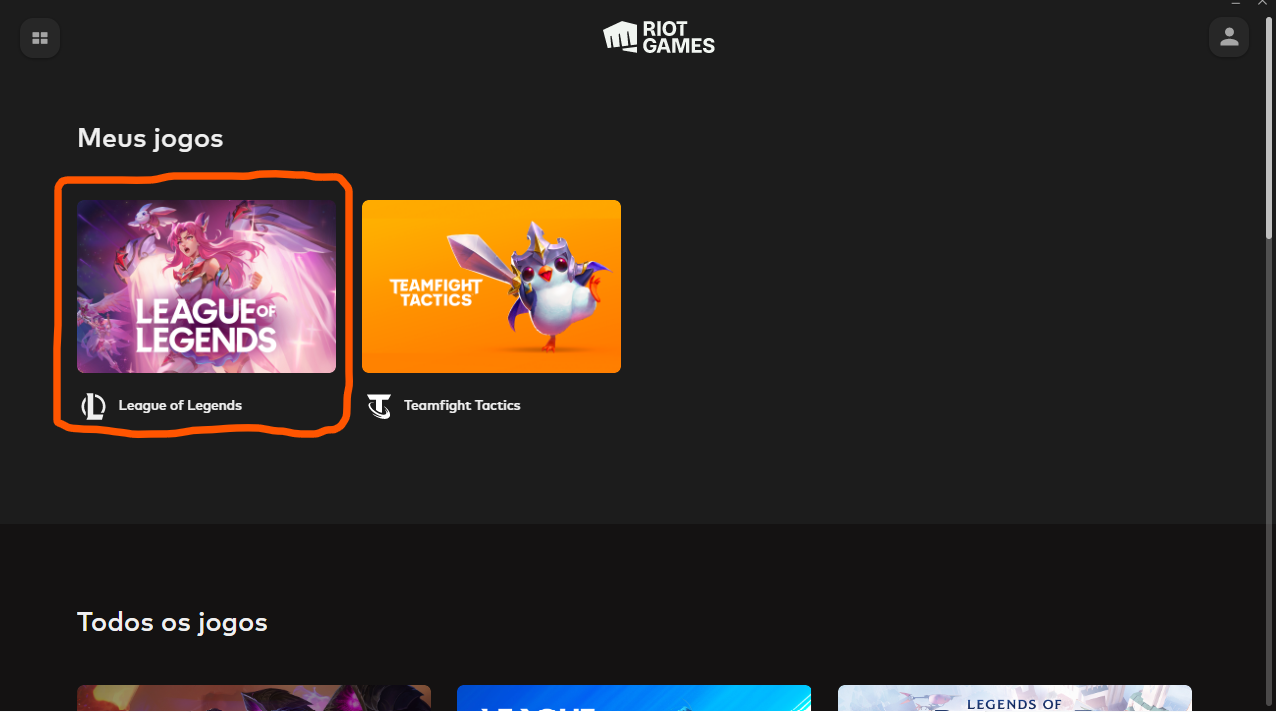Close the Riot client window
Screen dimensions: 1276x712
point(1262,5)
